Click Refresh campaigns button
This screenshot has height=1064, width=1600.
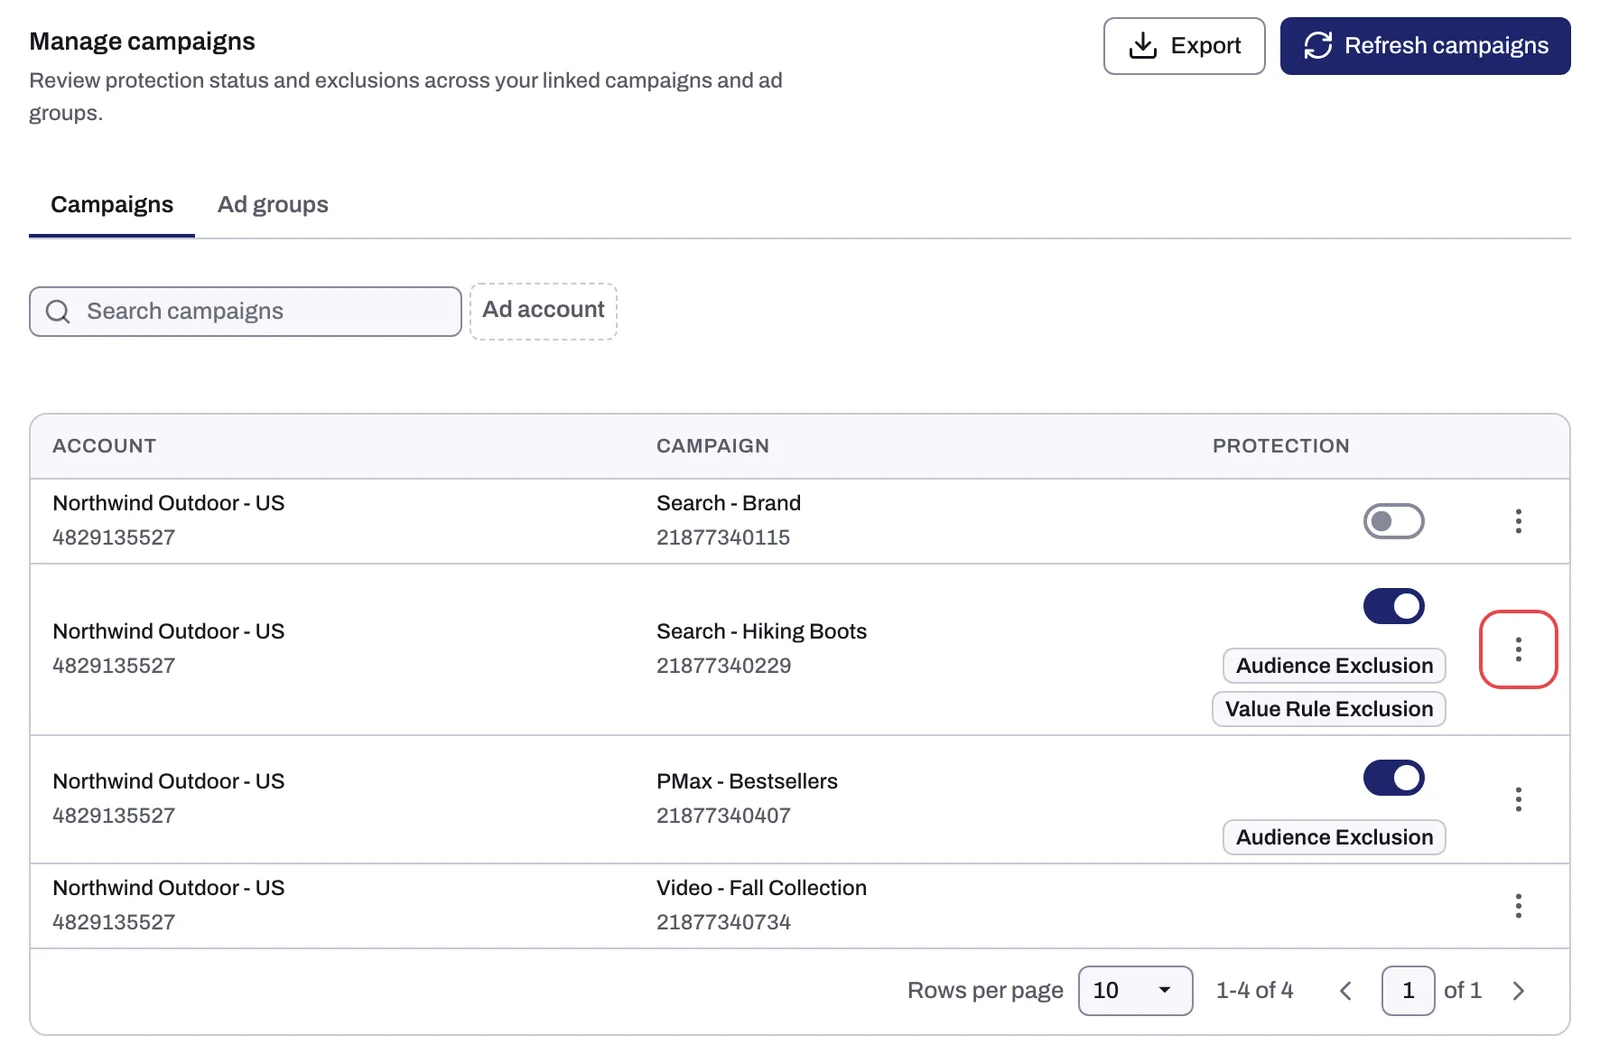point(1425,46)
